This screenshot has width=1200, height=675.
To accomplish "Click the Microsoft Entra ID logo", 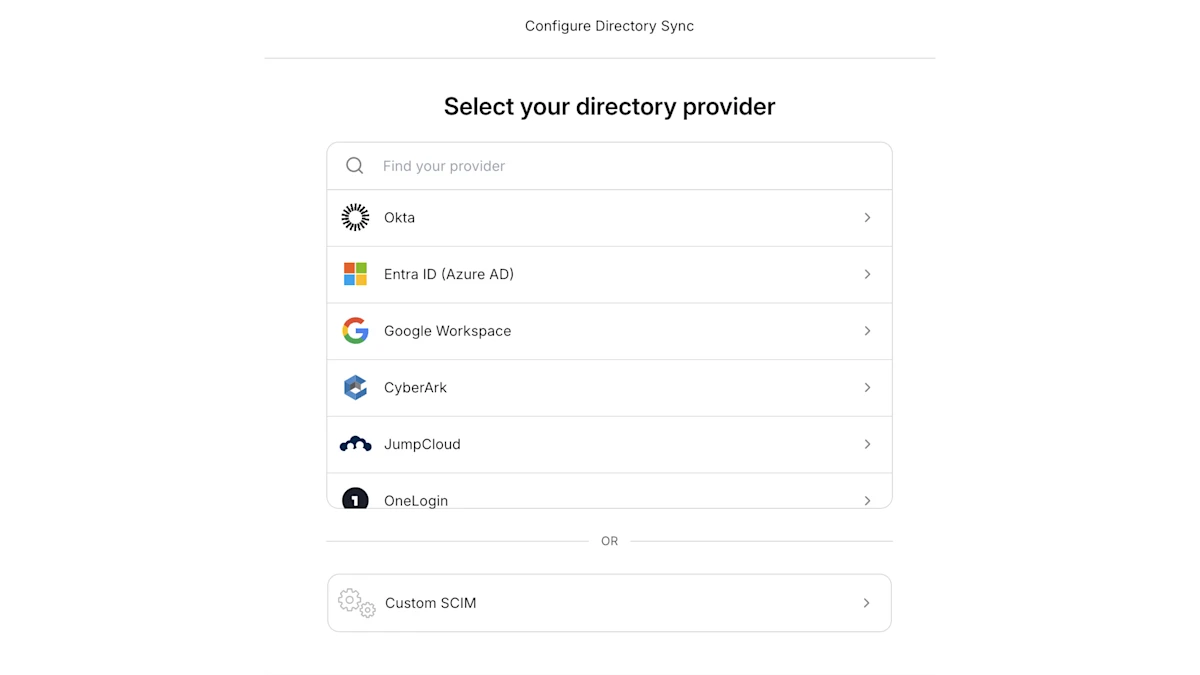I will tap(355, 274).
